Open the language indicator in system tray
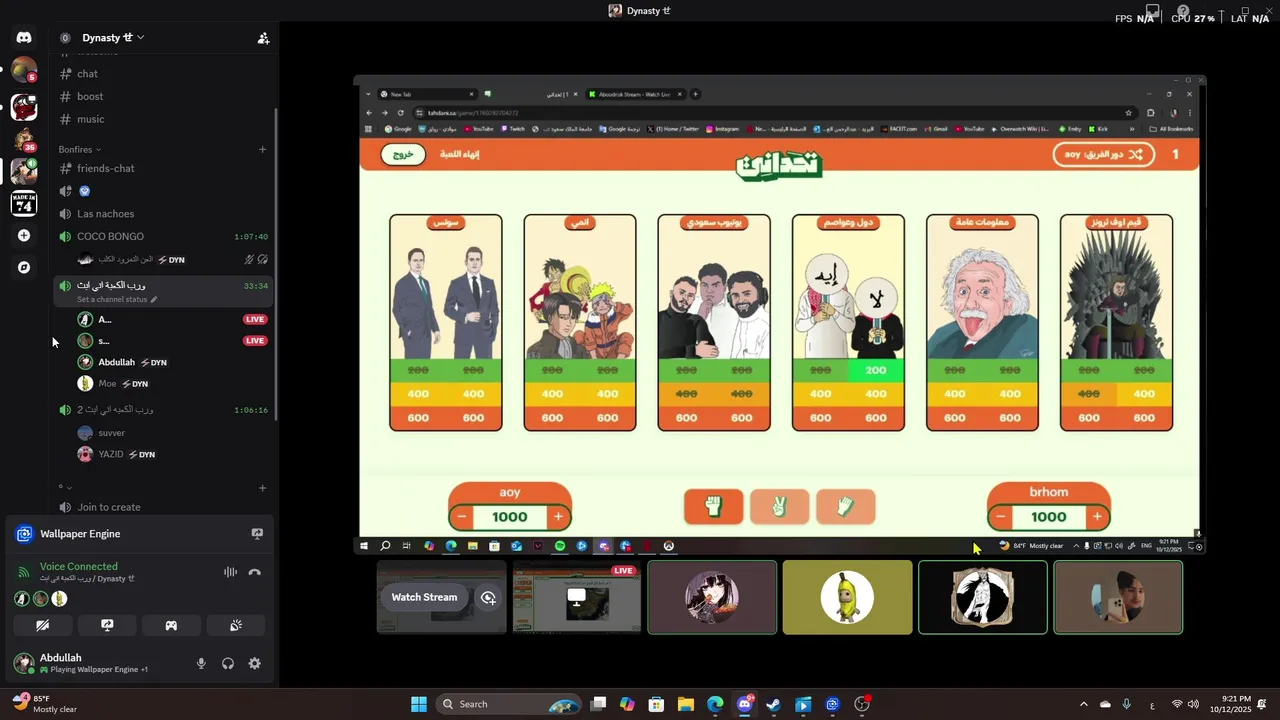The width and height of the screenshot is (1280, 720). [x=1152, y=704]
